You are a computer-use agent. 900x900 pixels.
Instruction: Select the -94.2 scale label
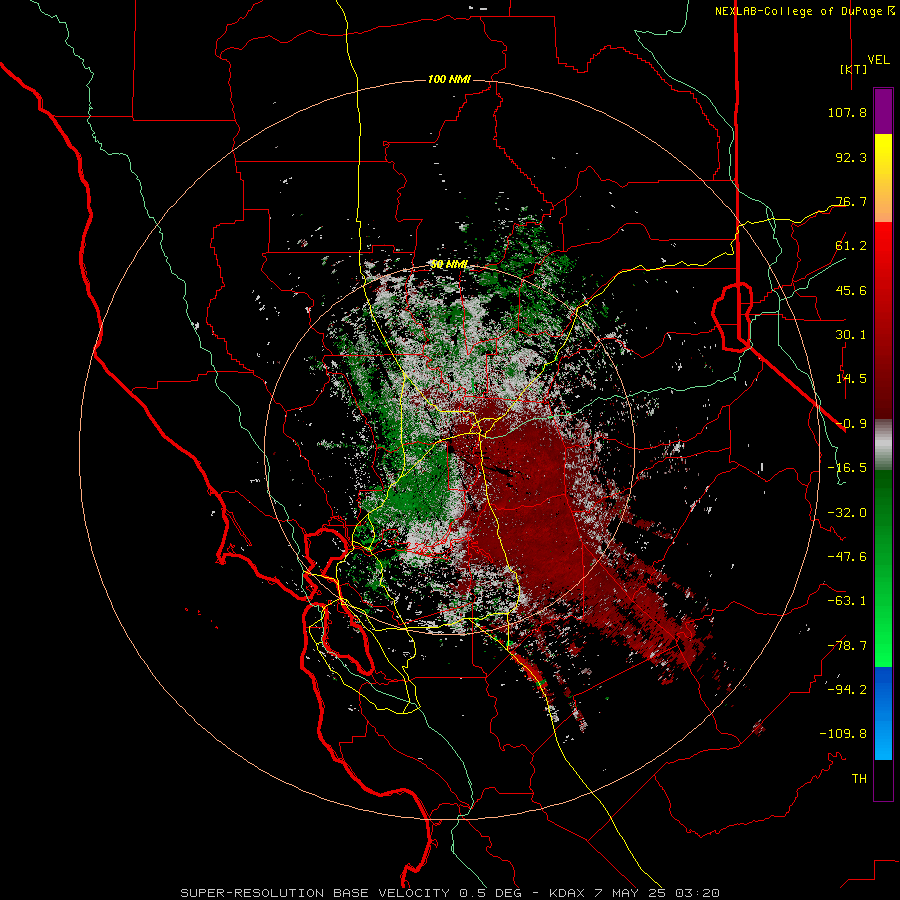[x=847, y=689]
